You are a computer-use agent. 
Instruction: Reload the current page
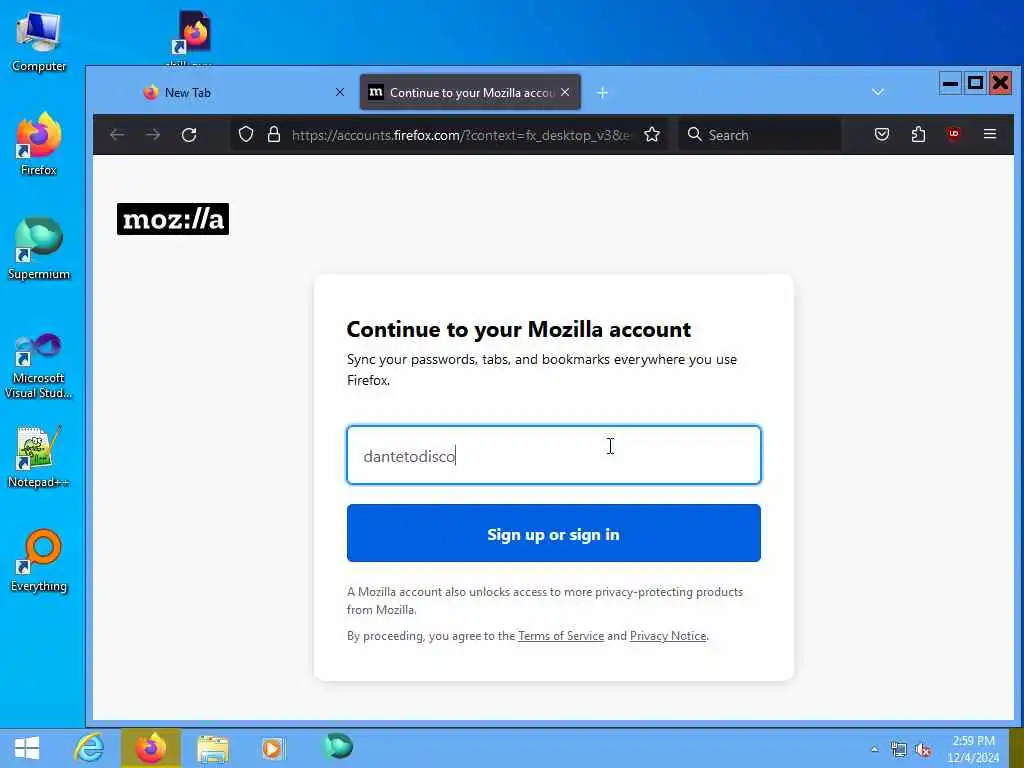coord(189,135)
